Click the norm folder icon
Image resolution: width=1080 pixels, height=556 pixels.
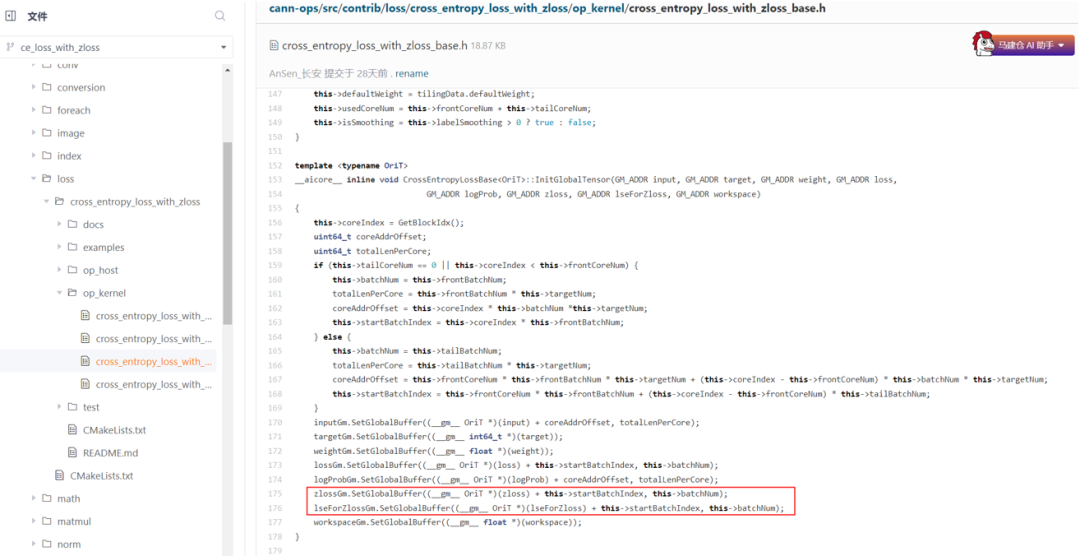click(x=47, y=544)
